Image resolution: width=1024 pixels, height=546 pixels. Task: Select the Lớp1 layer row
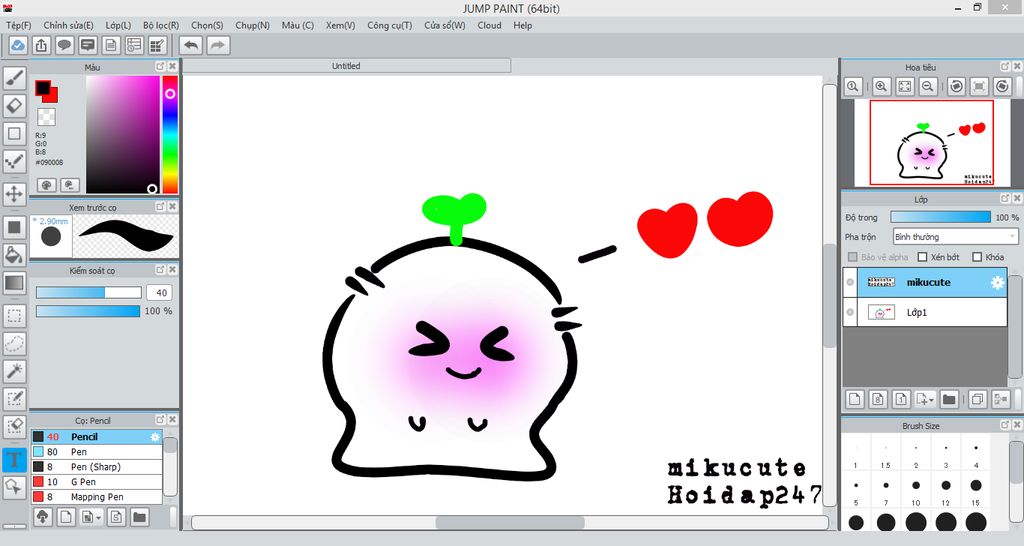pos(925,312)
